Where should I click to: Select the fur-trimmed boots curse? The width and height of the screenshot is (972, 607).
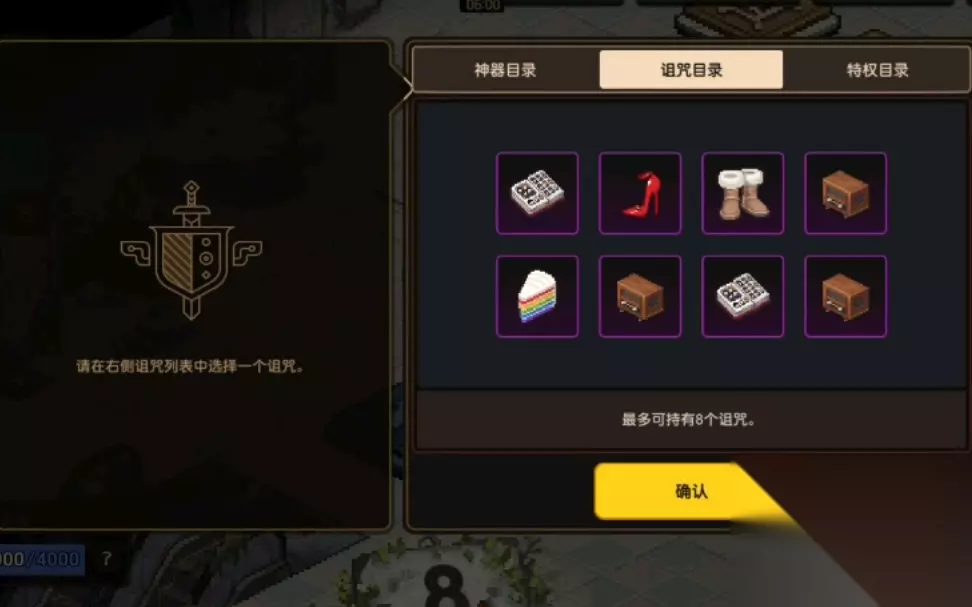pyautogui.click(x=743, y=193)
